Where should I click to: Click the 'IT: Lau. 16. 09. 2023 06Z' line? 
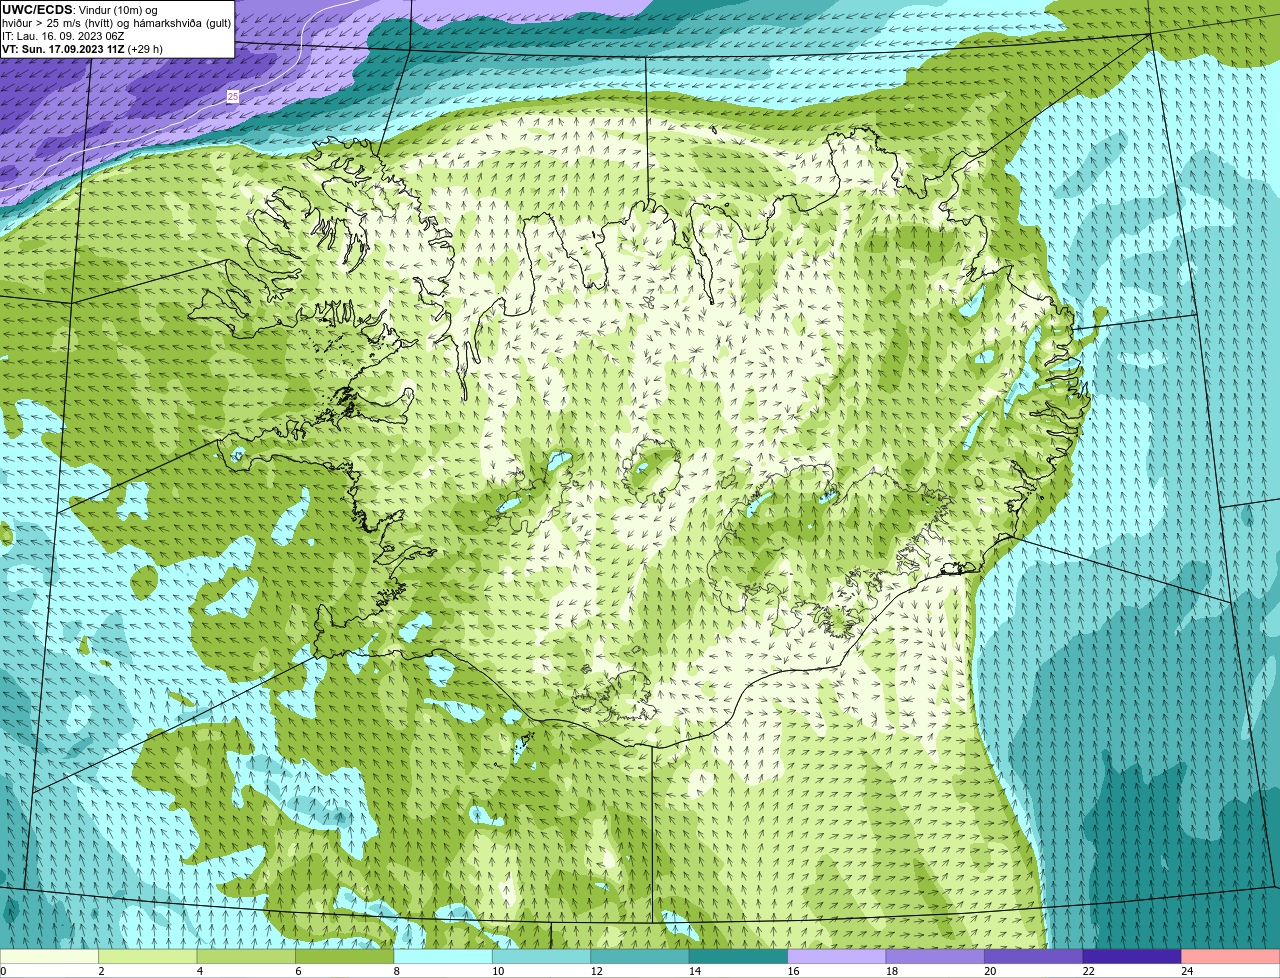[x=63, y=36]
